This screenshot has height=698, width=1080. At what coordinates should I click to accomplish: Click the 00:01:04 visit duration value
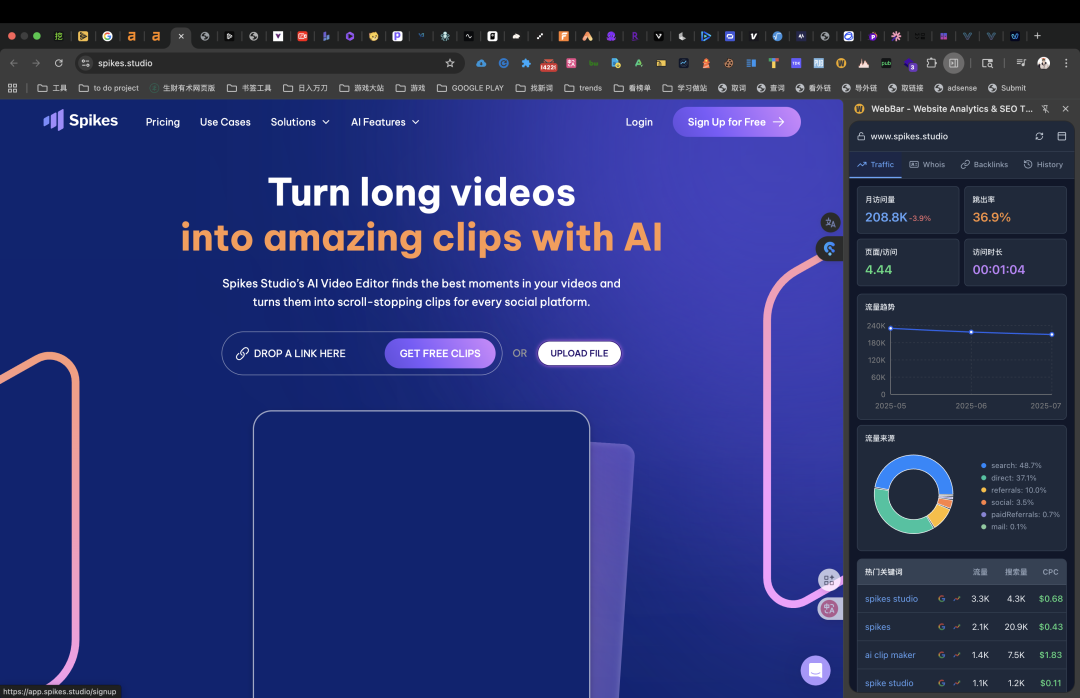point(998,269)
